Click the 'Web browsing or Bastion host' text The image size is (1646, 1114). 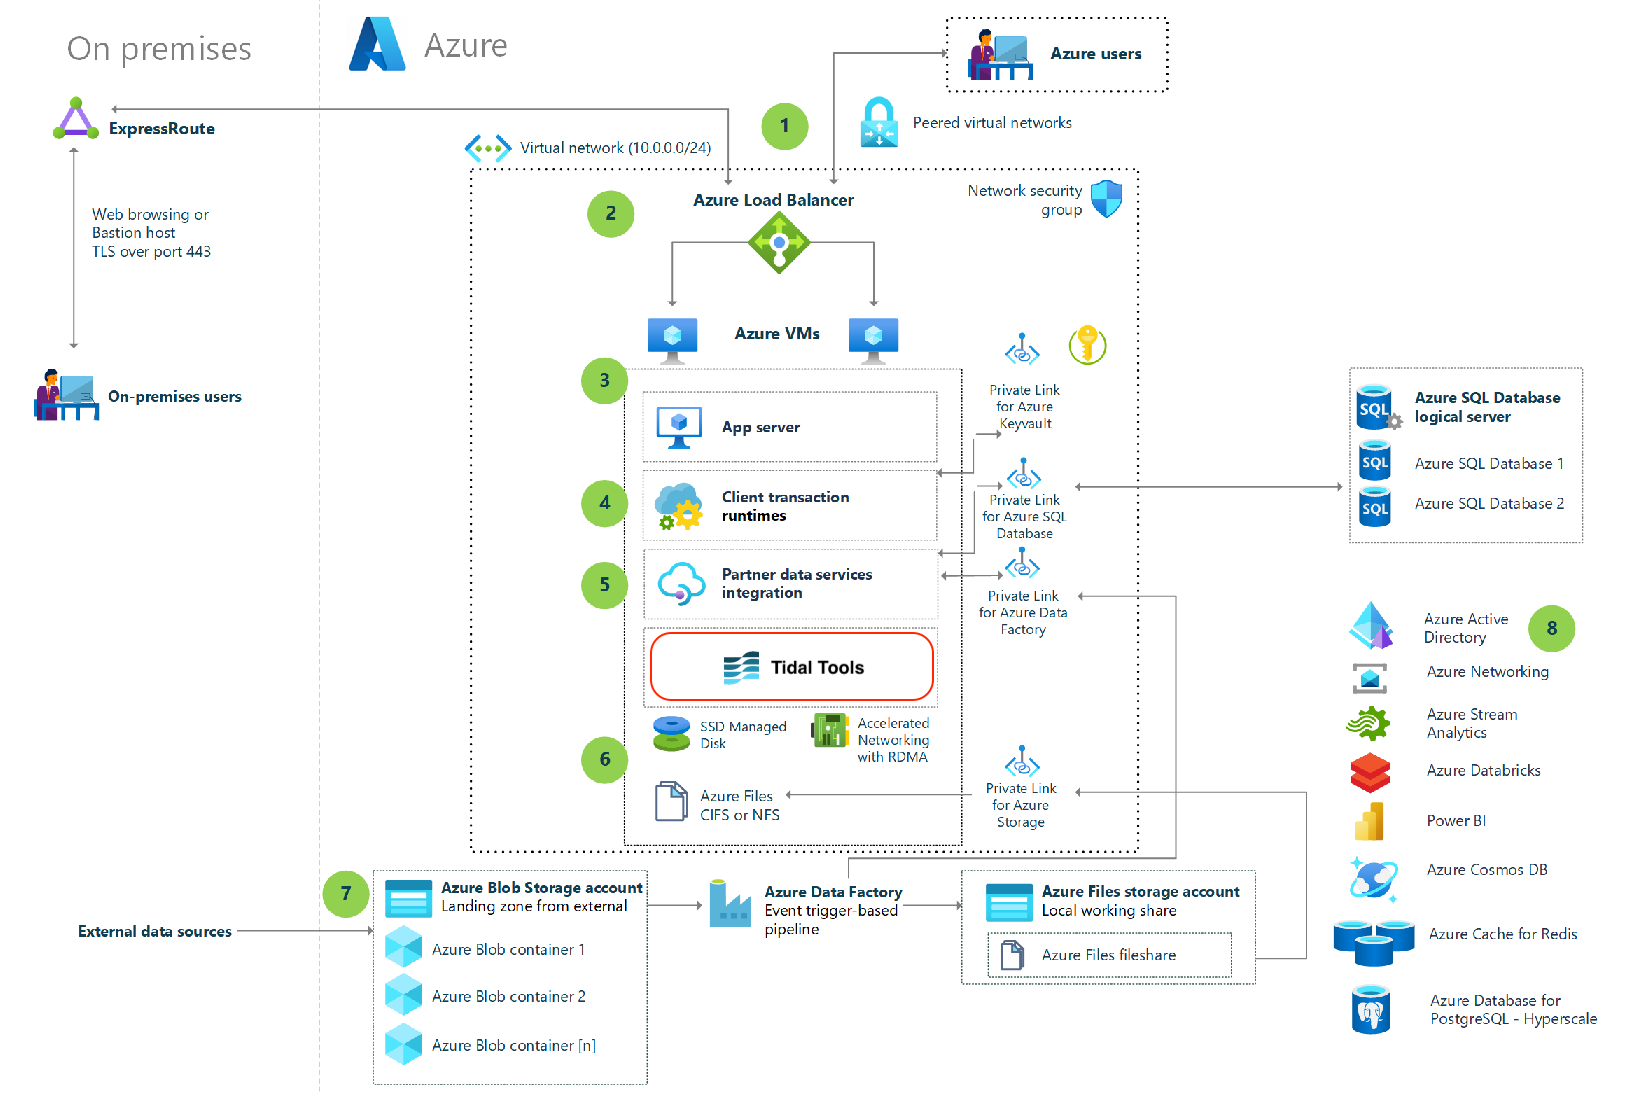150,223
